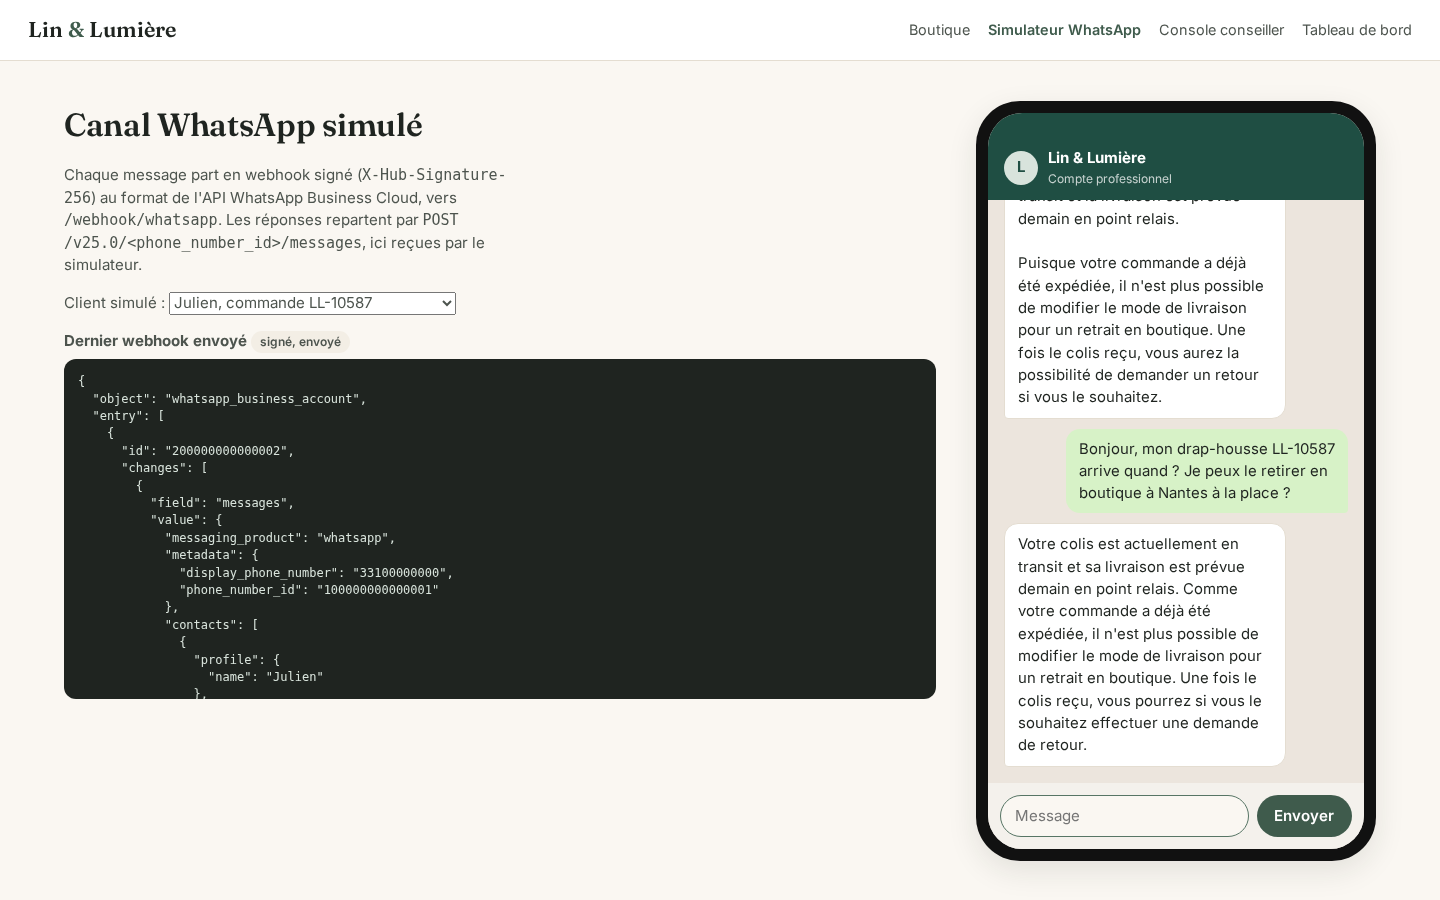
Task: Click the "object": "whatsapp_business_account" line
Action: [x=230, y=399]
